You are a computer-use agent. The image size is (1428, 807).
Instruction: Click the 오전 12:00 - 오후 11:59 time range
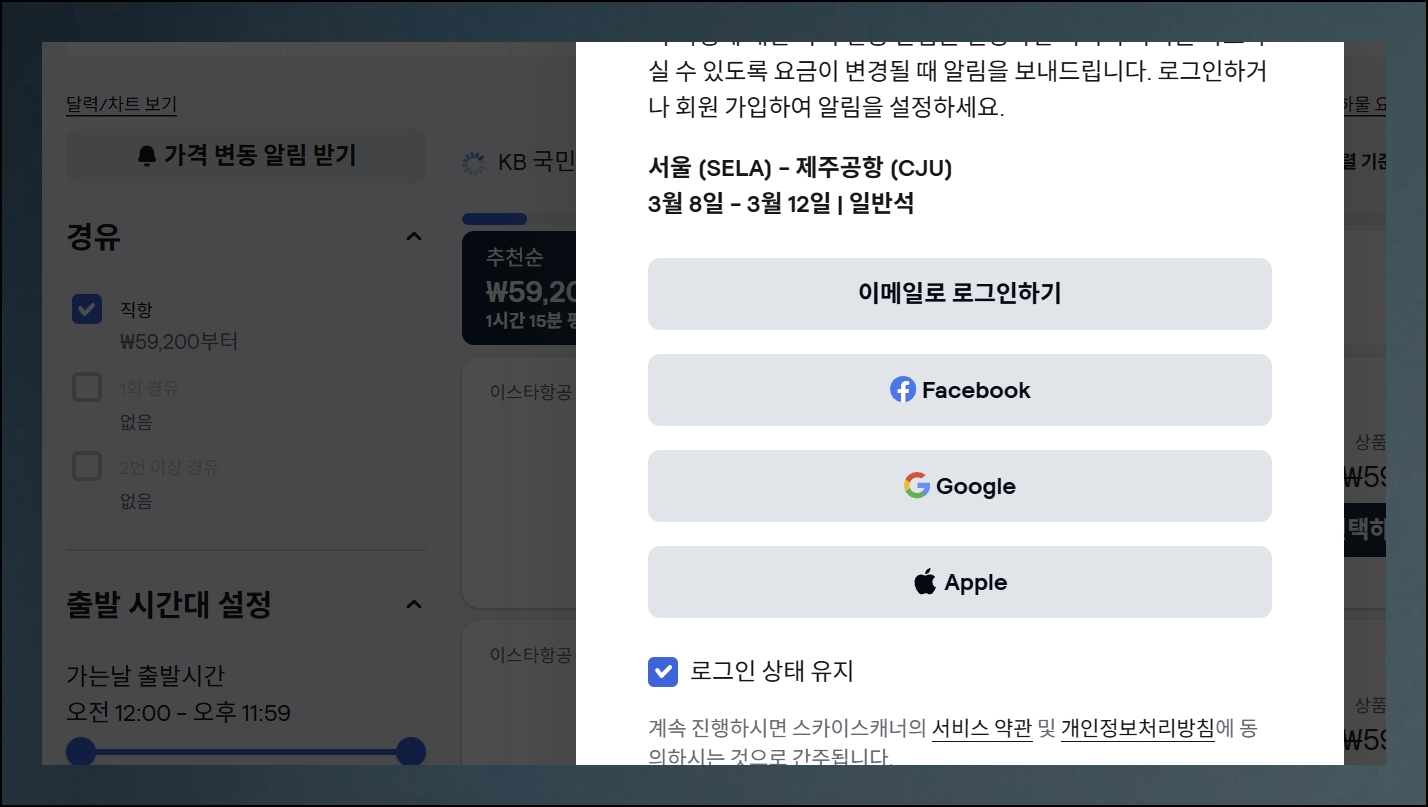tap(178, 713)
